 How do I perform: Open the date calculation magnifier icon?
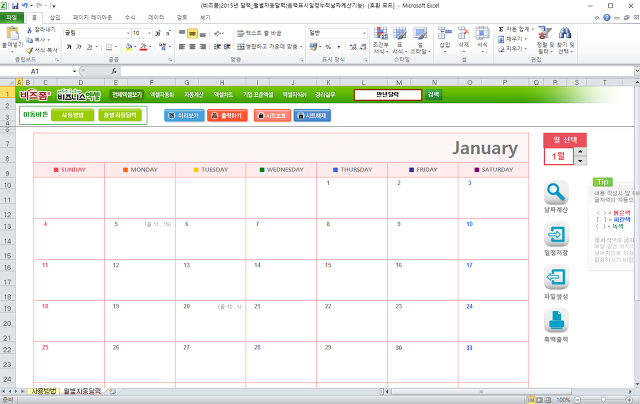556,193
